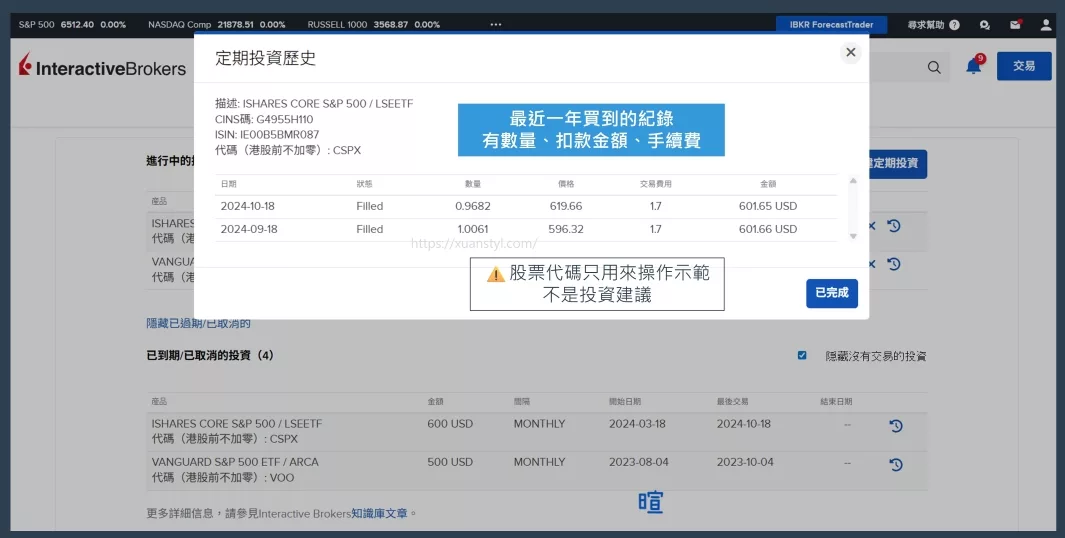Click the partially hidden 定期投資 create button
Screen dimensions: 1065x538
[898, 164]
